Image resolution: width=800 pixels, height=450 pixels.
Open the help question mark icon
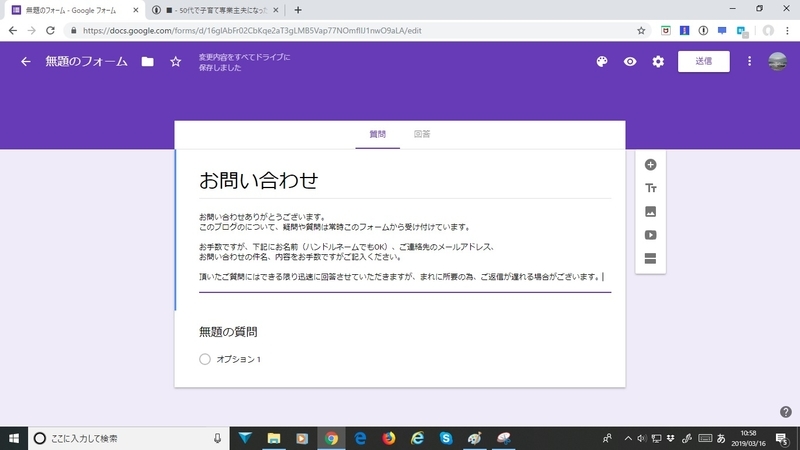pos(786,412)
